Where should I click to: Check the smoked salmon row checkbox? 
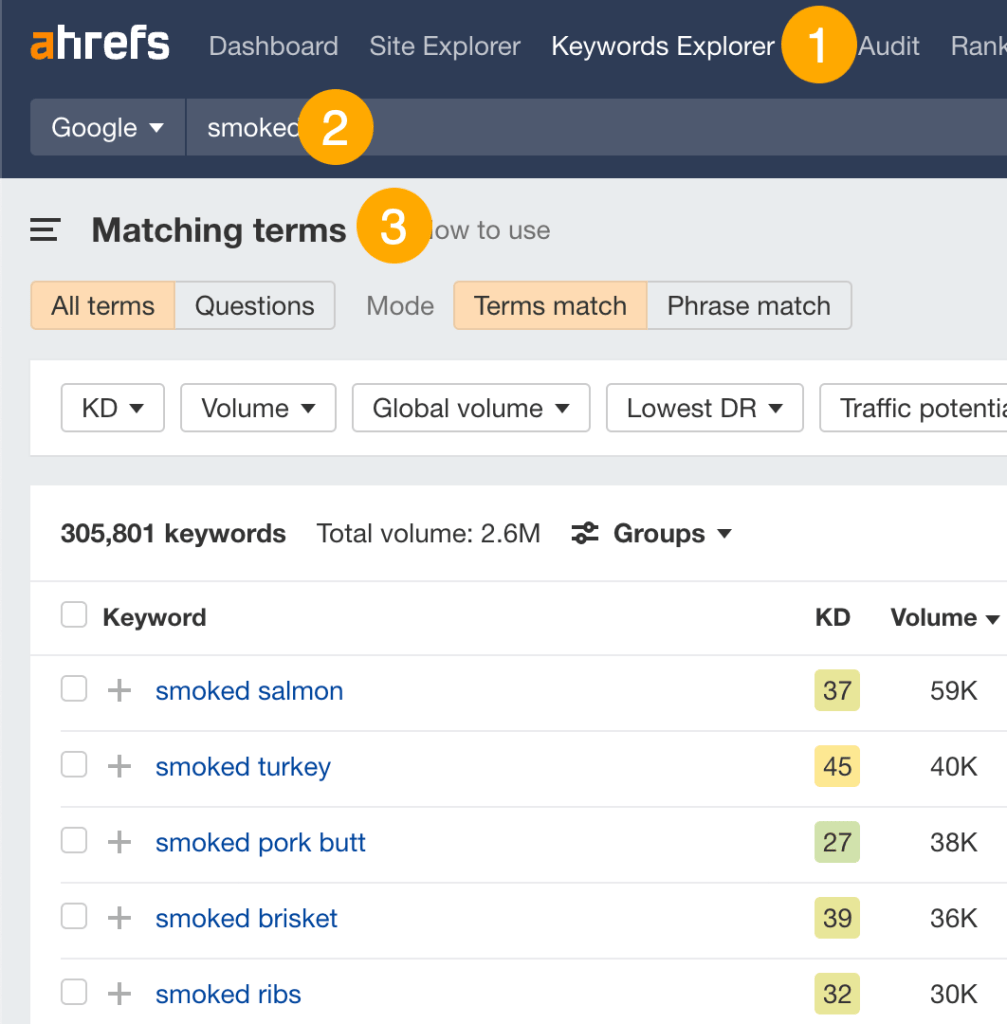coord(74,690)
